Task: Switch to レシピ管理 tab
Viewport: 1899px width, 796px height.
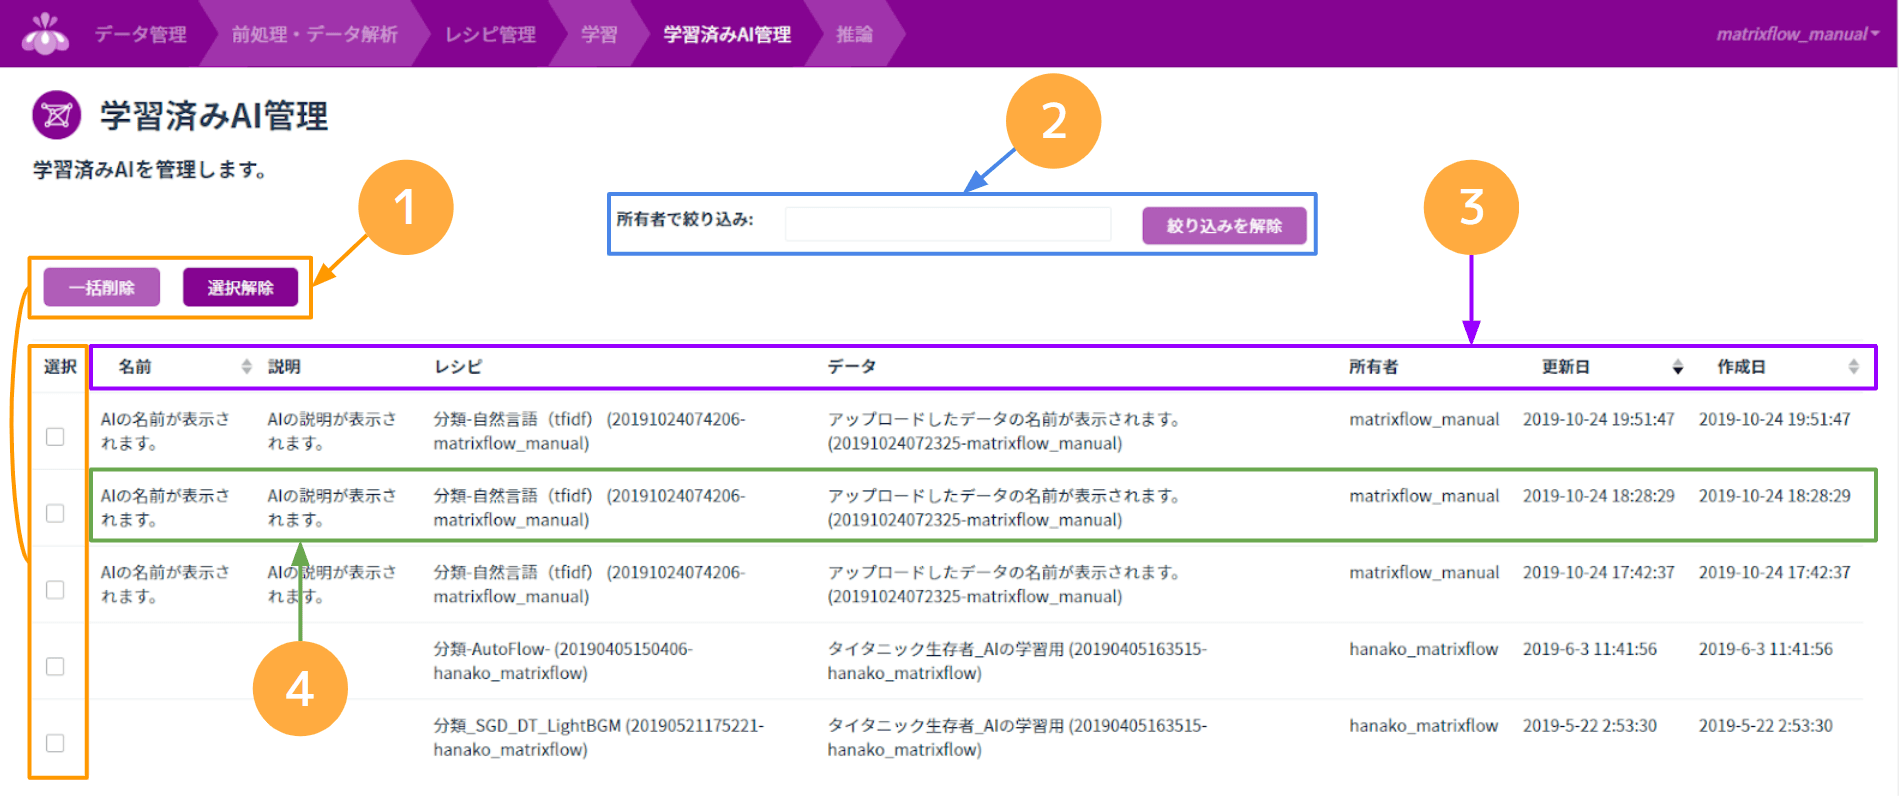Action: pos(490,34)
